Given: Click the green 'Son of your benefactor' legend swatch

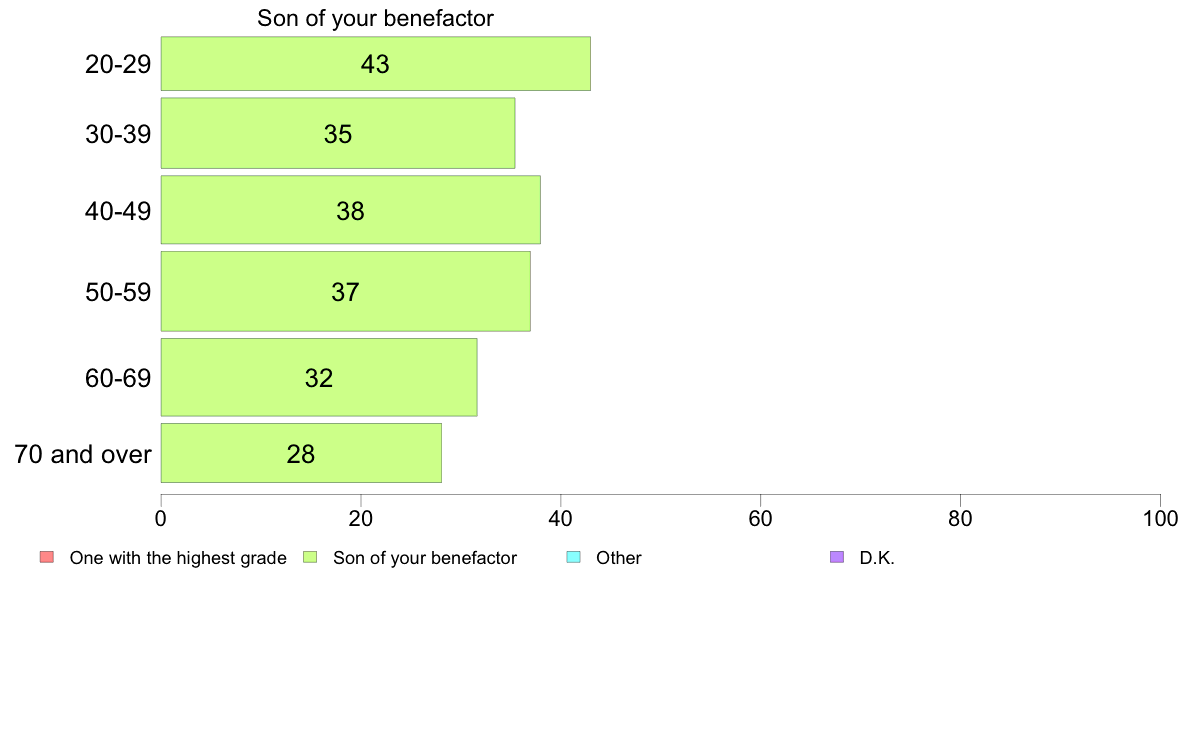Looking at the screenshot, I should click(x=310, y=557).
